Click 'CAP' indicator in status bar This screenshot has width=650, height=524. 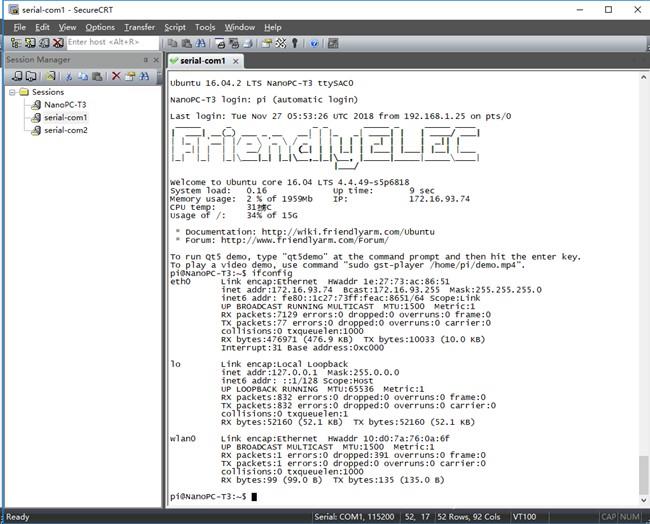point(609,517)
